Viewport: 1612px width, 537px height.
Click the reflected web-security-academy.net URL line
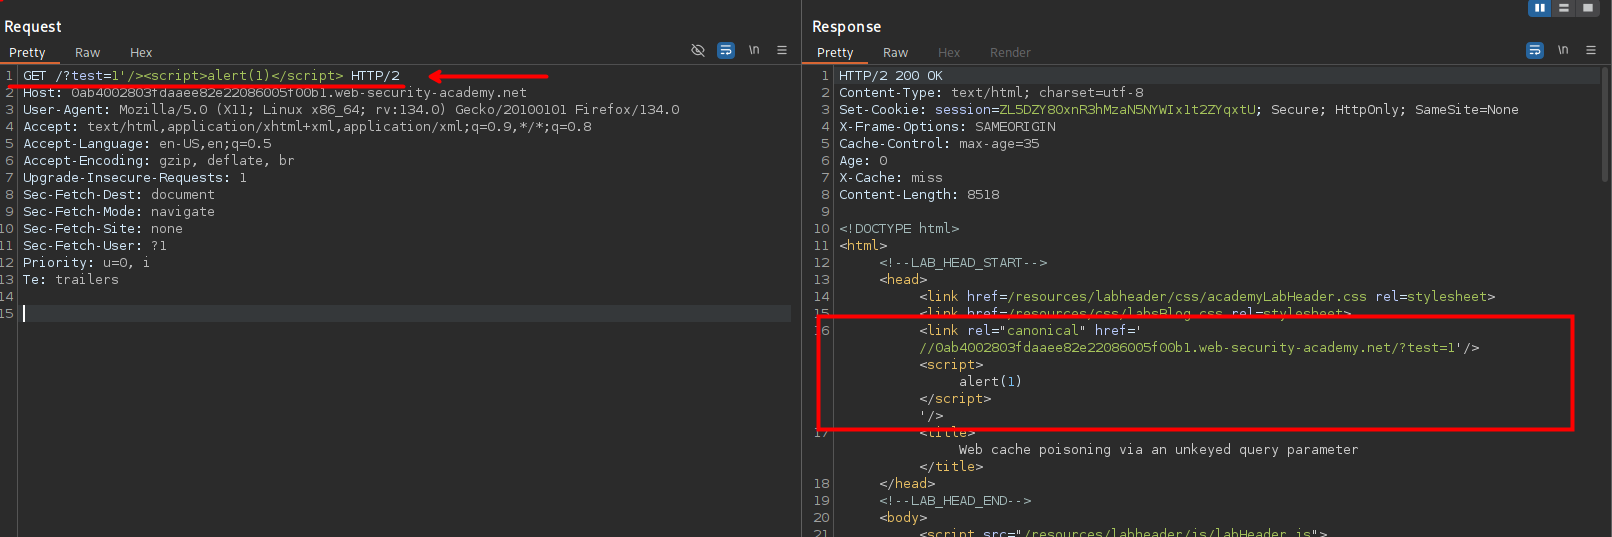pyautogui.click(x=1199, y=348)
